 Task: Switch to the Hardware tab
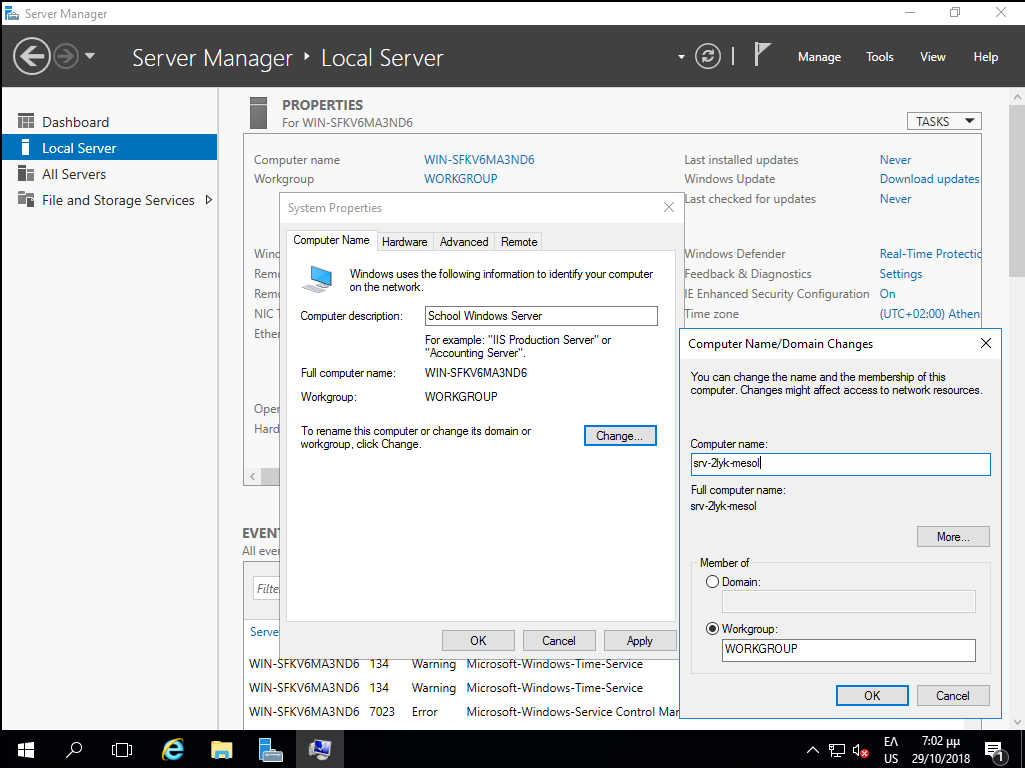(404, 242)
